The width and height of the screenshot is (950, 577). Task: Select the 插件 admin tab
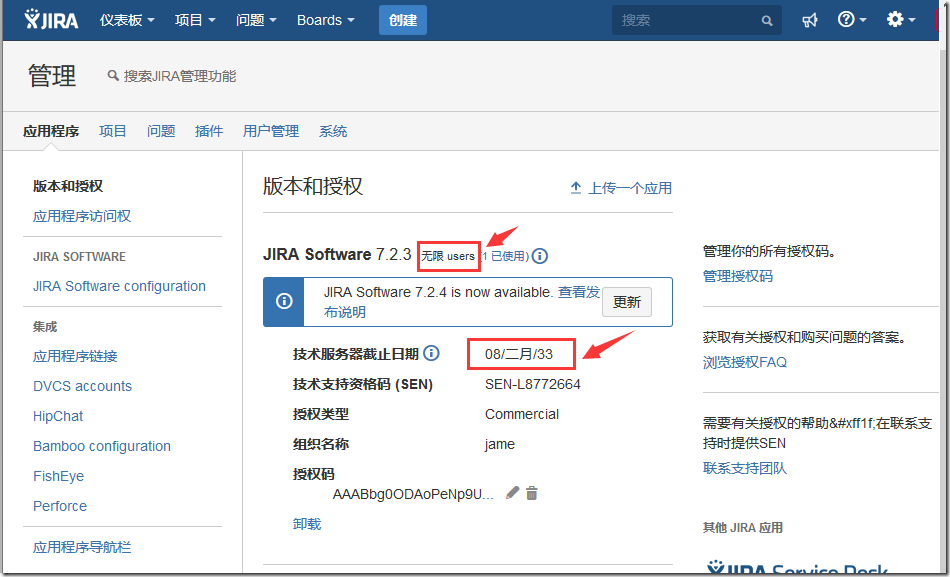point(209,131)
